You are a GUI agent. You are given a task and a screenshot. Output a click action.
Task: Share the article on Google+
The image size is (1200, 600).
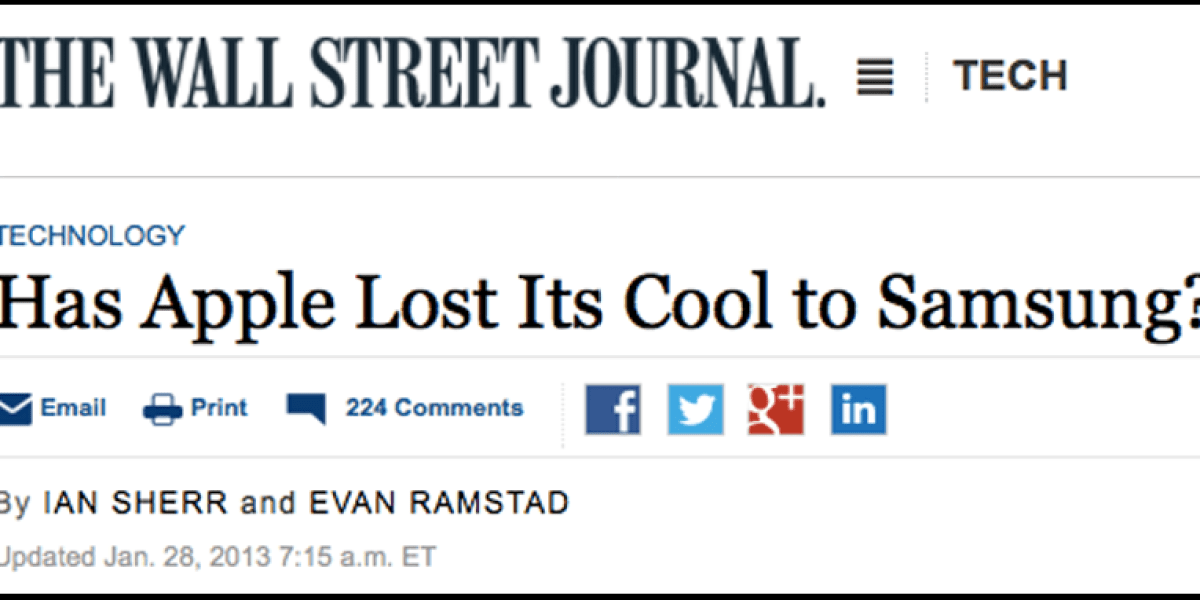point(777,409)
